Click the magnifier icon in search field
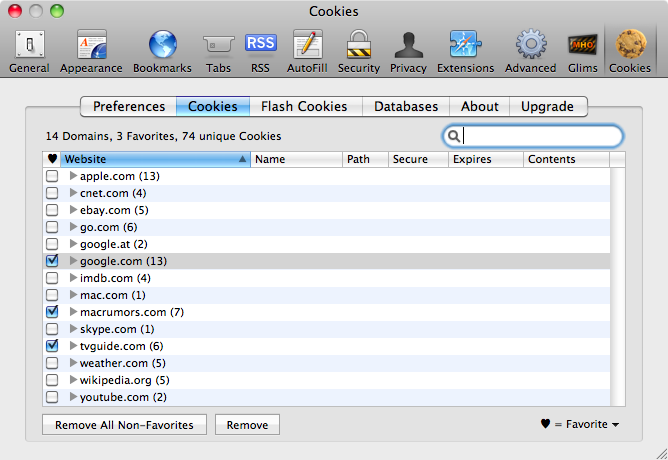 [x=454, y=136]
